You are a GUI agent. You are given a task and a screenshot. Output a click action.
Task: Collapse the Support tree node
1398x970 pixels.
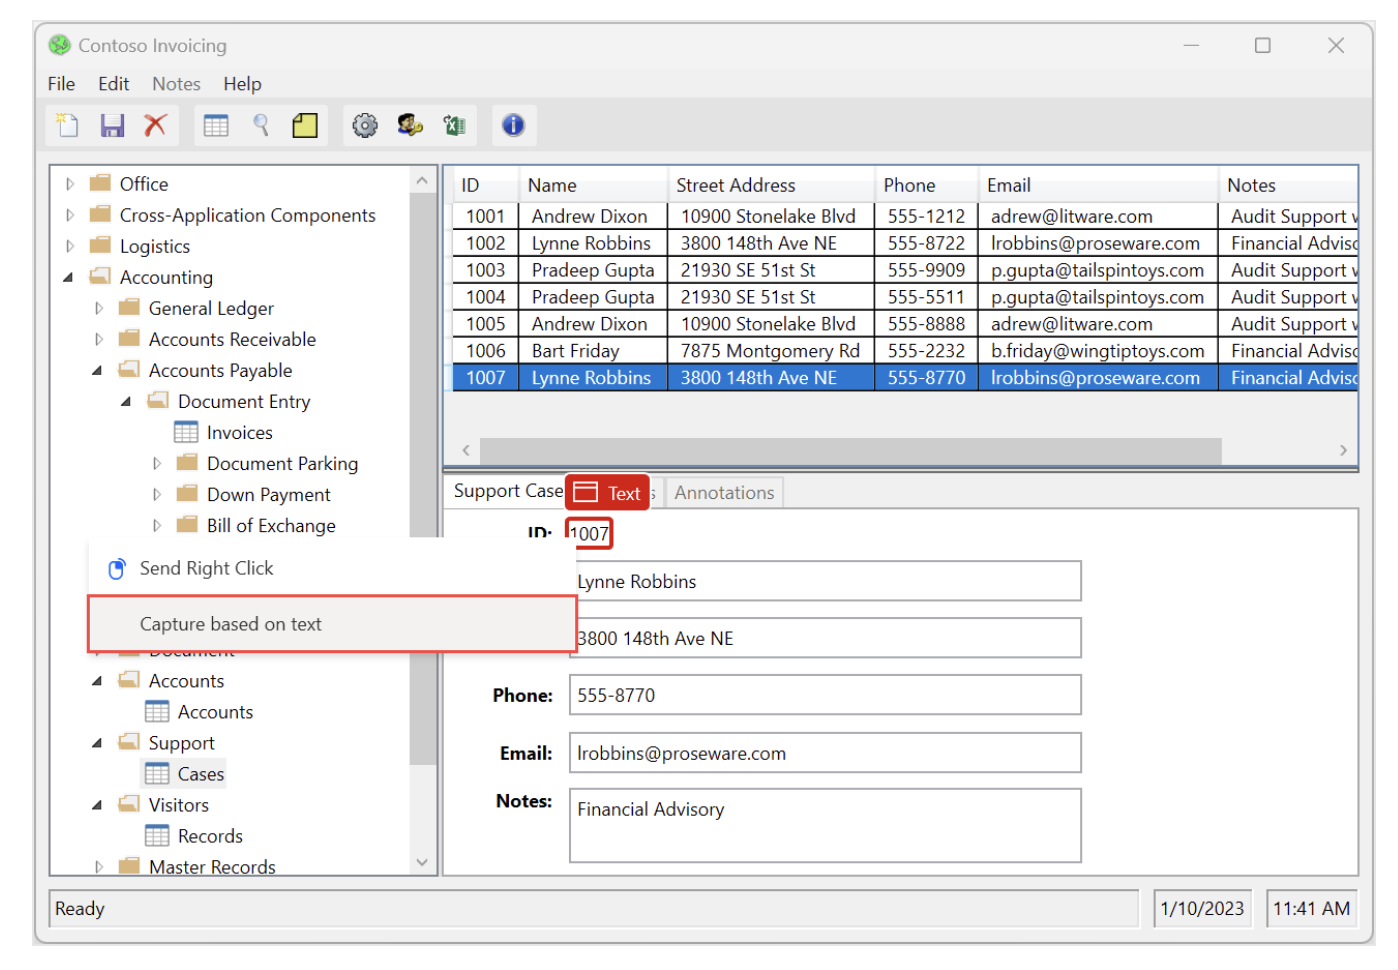click(x=97, y=743)
